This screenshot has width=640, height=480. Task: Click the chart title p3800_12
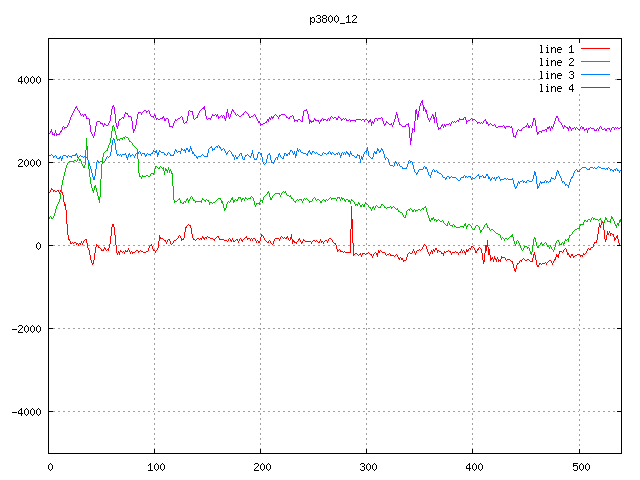coord(333,20)
